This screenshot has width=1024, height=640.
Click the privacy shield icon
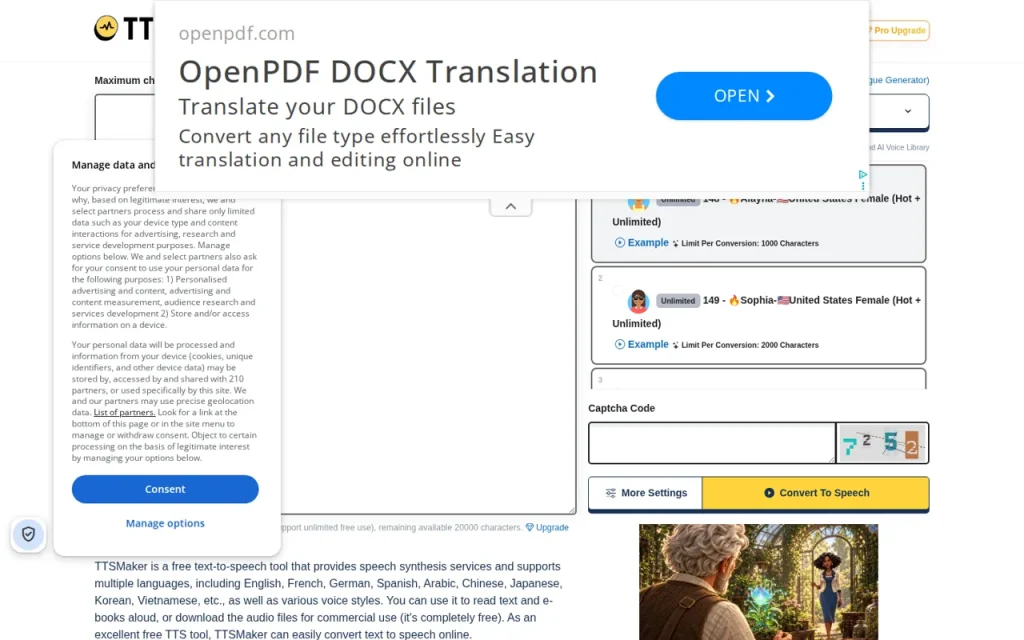[x=28, y=534]
